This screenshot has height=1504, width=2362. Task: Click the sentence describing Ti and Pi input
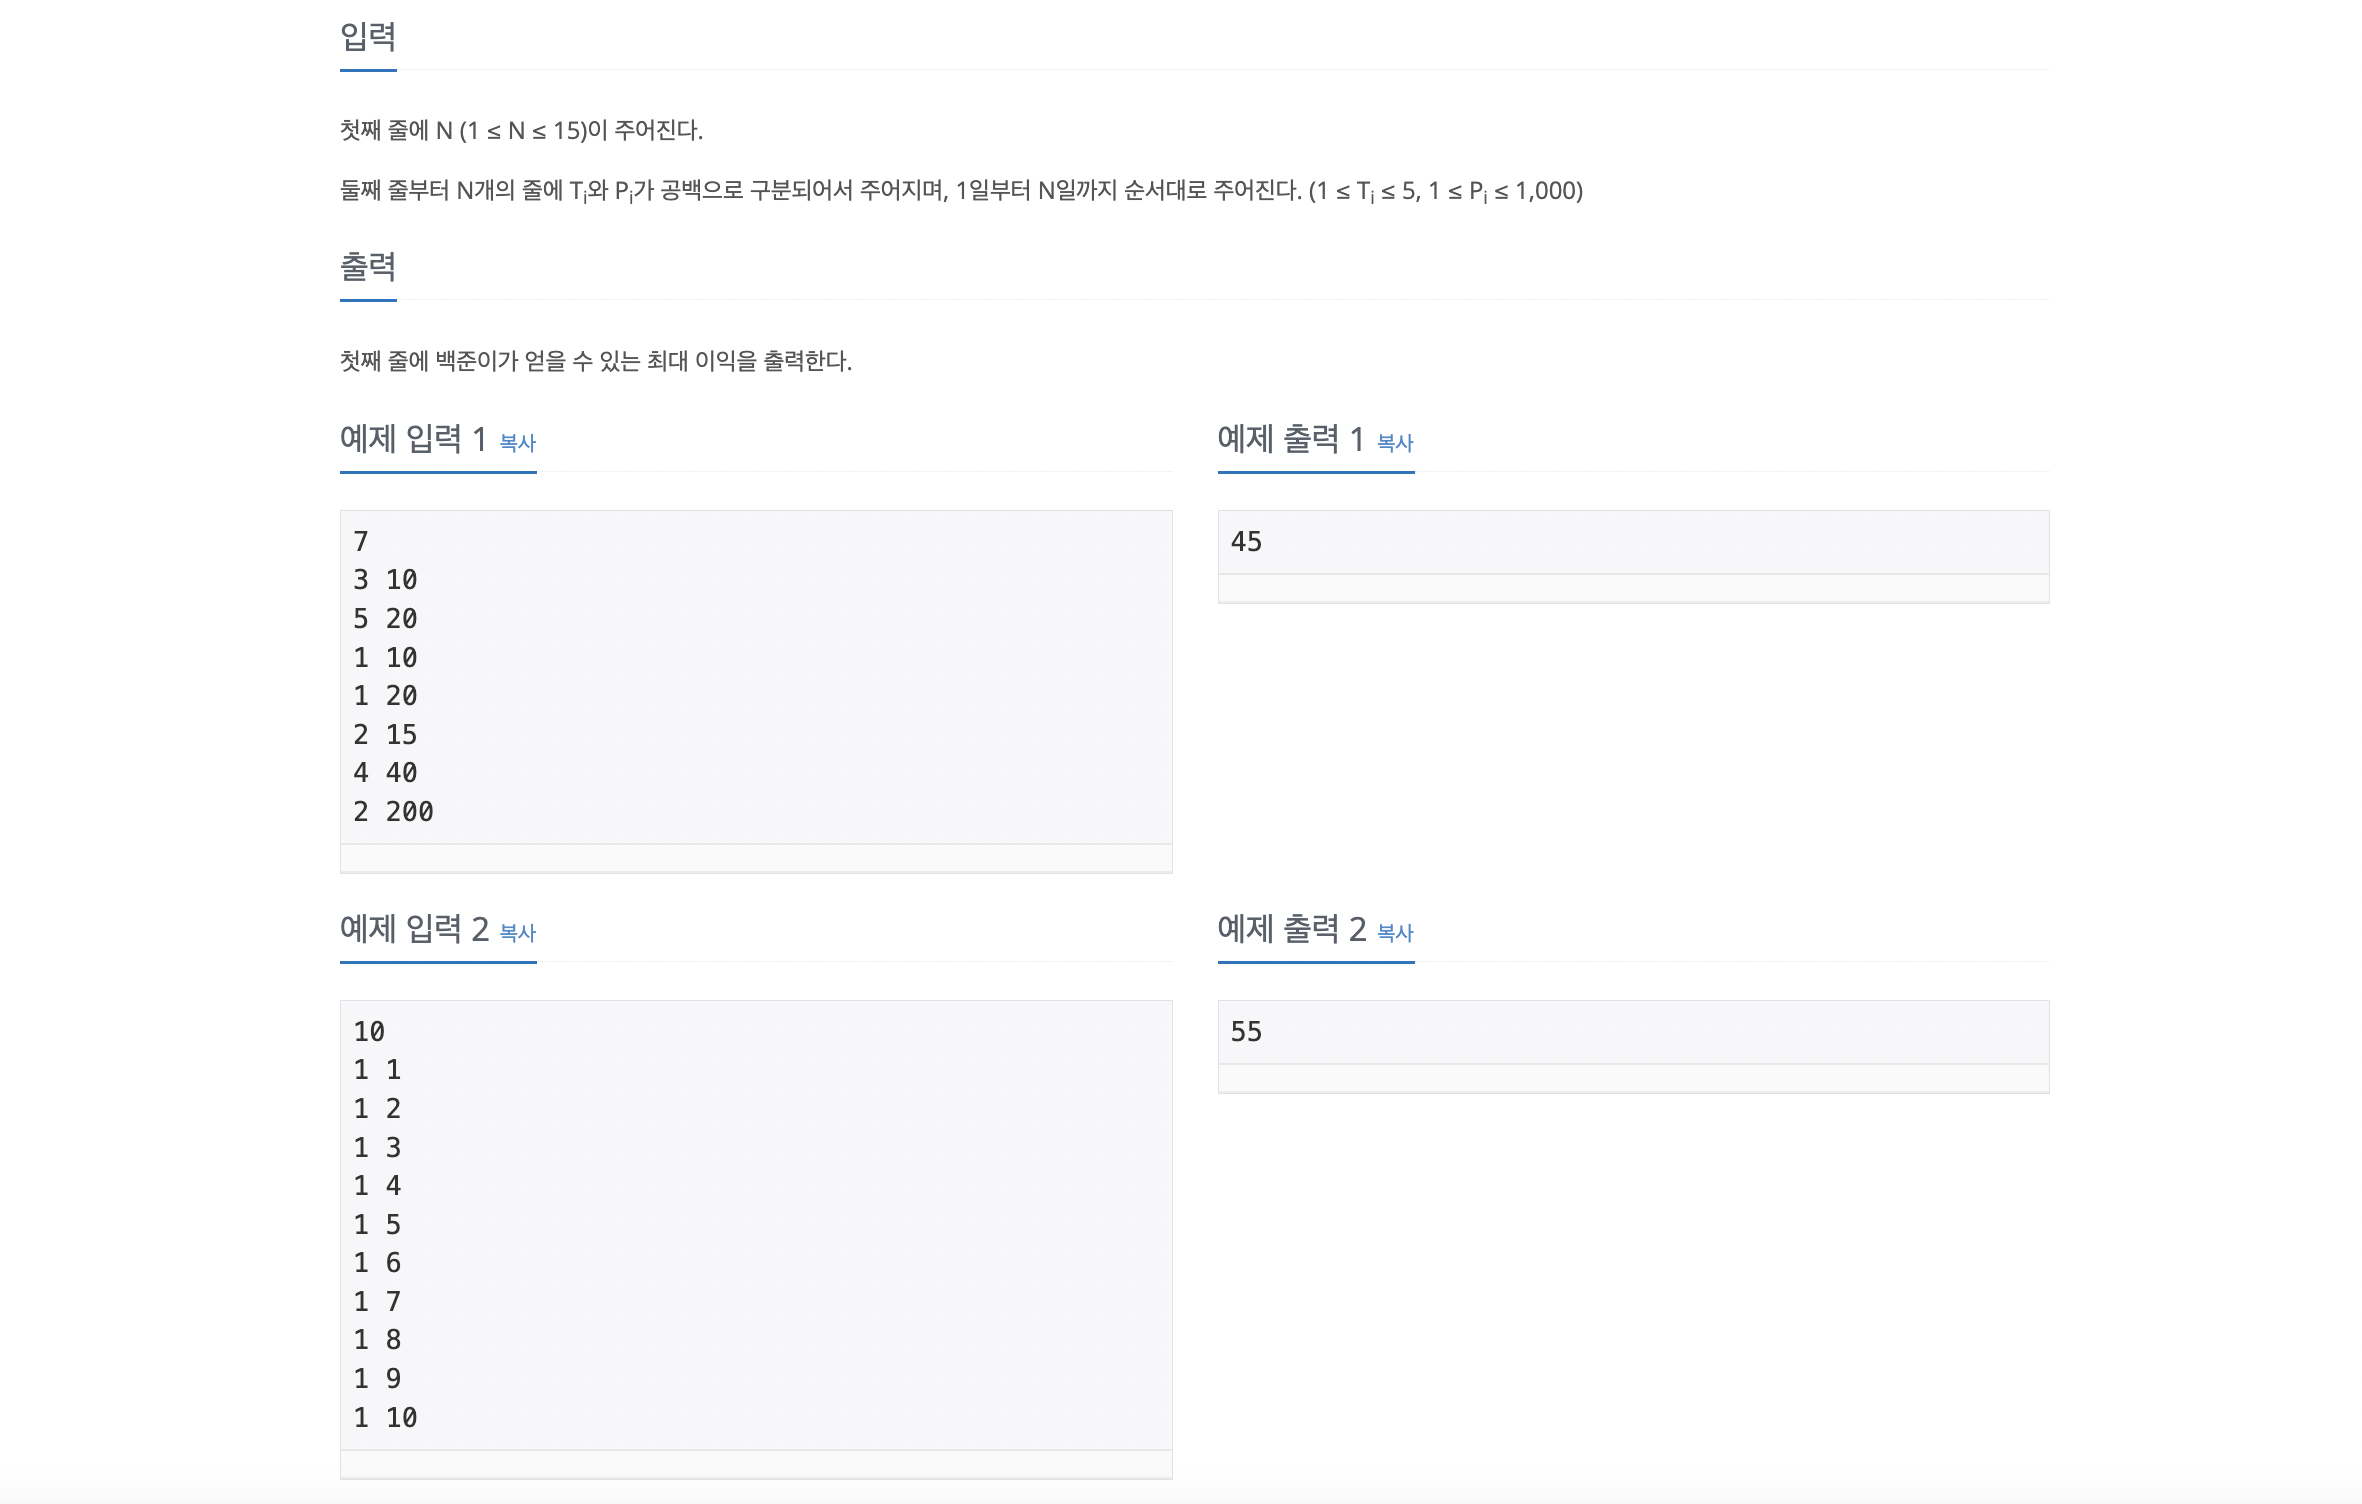961,191
